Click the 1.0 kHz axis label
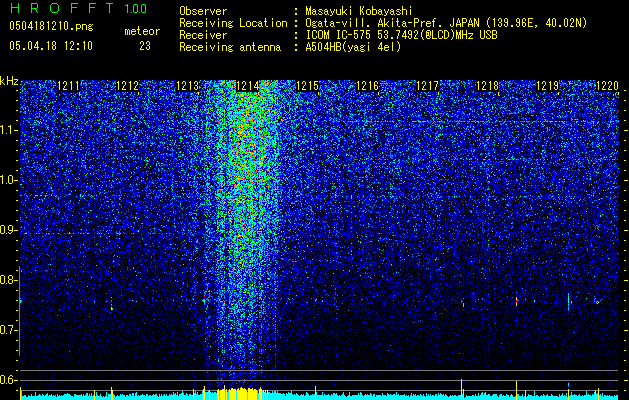 [x=9, y=180]
